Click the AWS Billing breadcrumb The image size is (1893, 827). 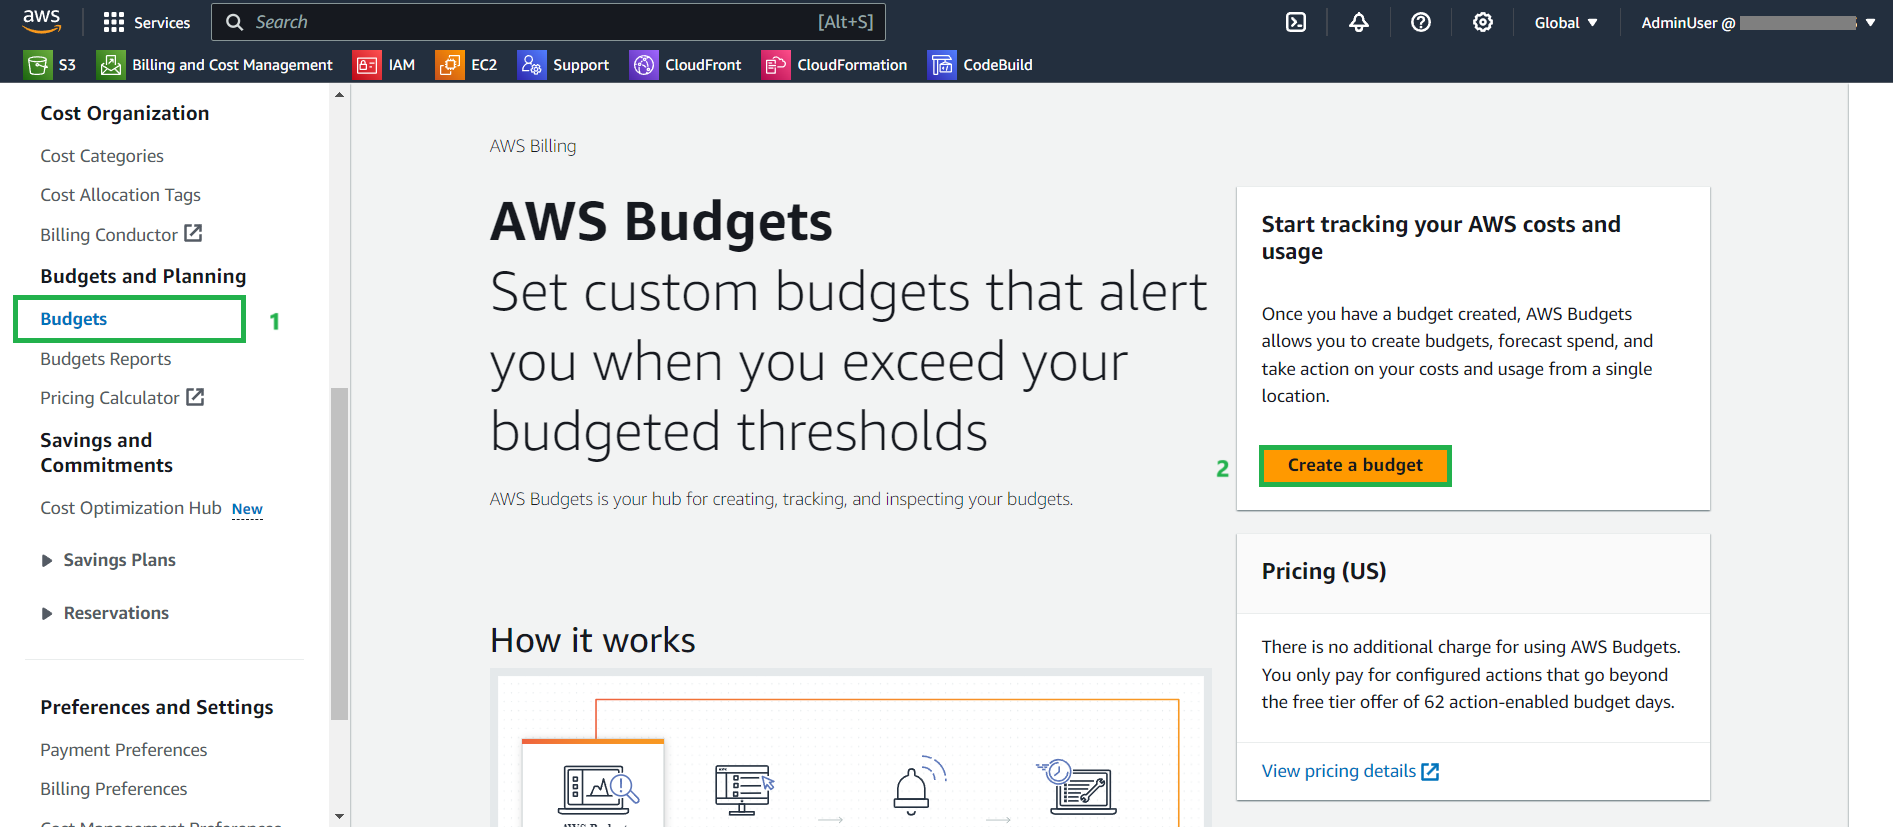click(533, 146)
